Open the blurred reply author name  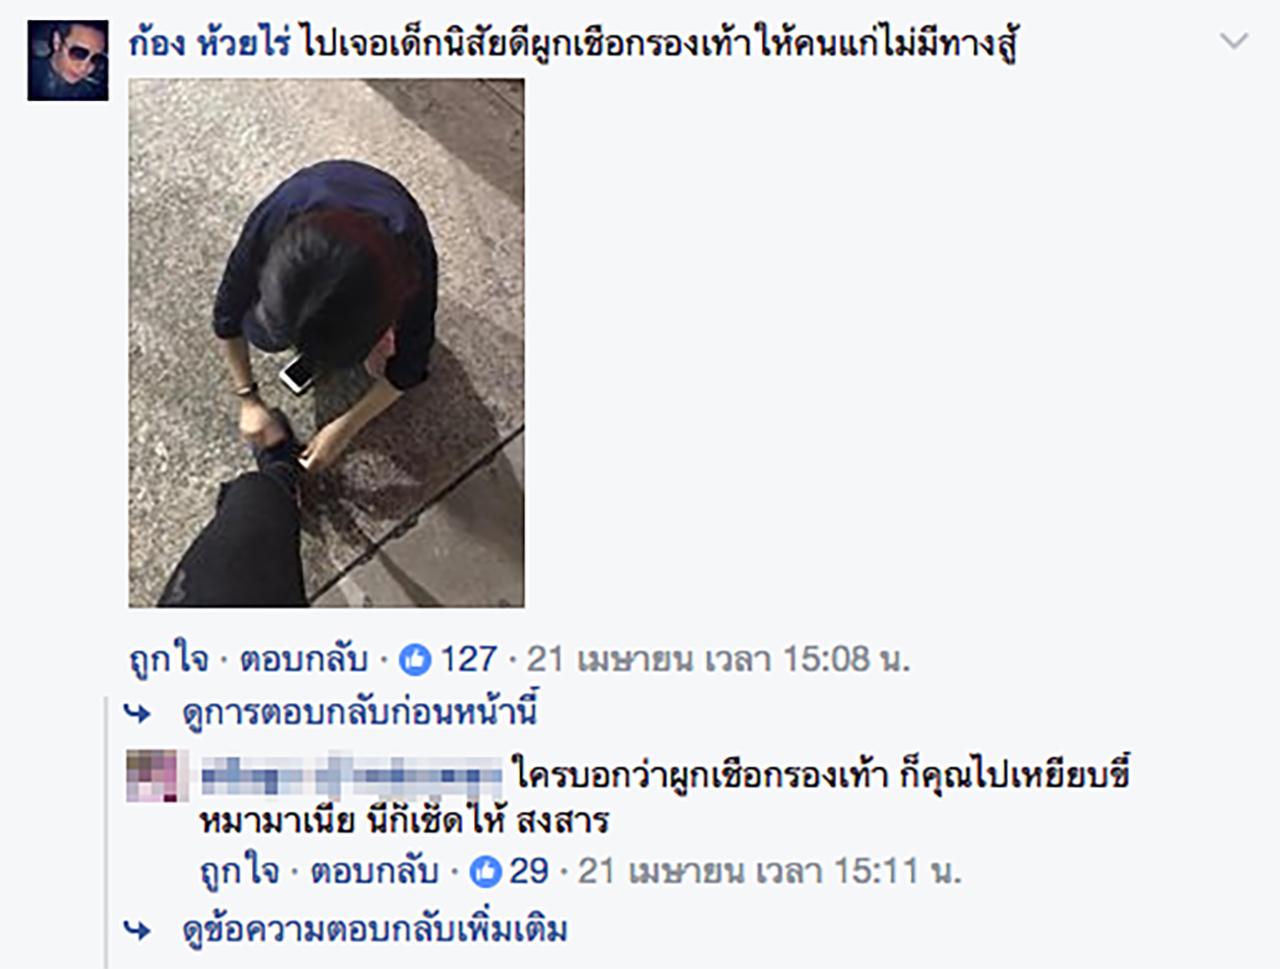pyautogui.click(x=351, y=774)
